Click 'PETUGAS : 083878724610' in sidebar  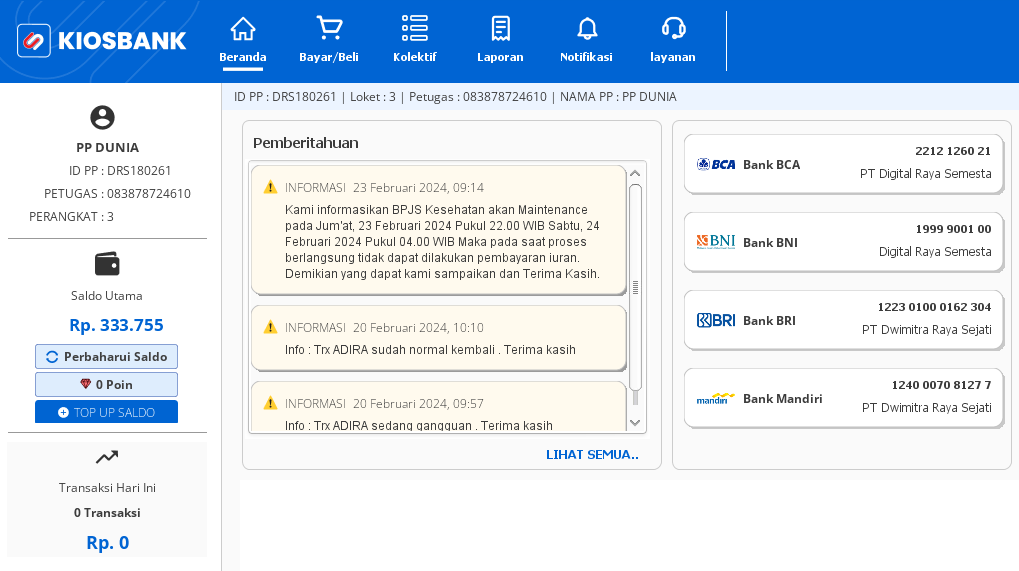pyautogui.click(x=118, y=194)
